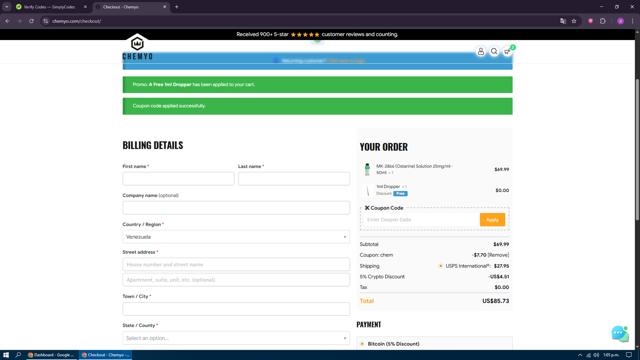Focus the First name field
The image size is (640, 360).
178,178
